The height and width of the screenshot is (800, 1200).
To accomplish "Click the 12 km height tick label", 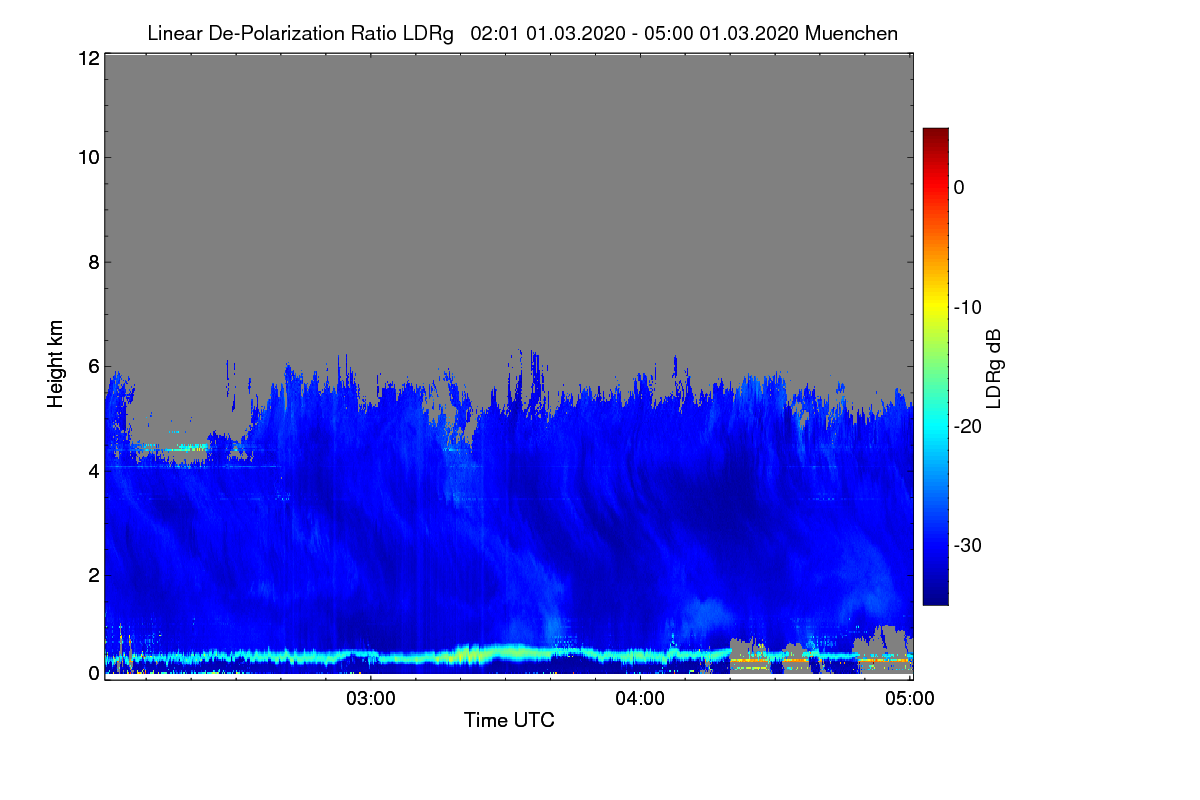I will click(87, 58).
